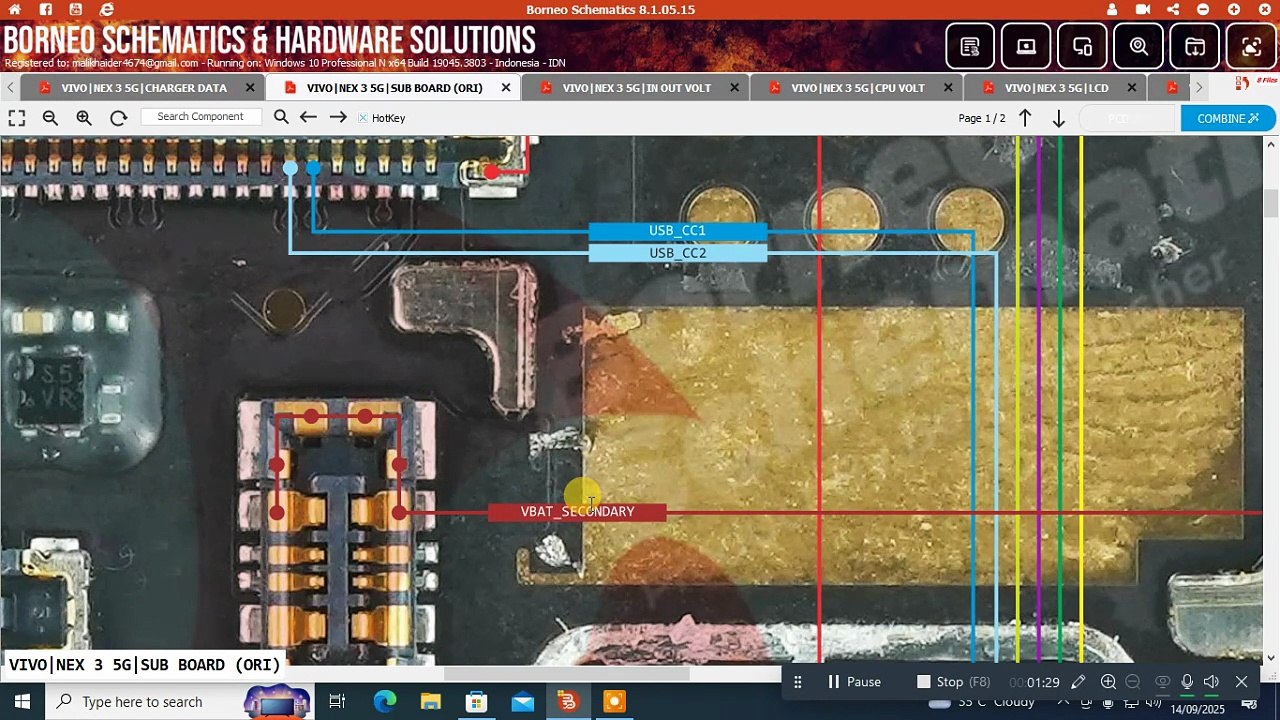The width and height of the screenshot is (1280, 720).
Task: Open the laptop screen header button
Action: coord(1026,46)
